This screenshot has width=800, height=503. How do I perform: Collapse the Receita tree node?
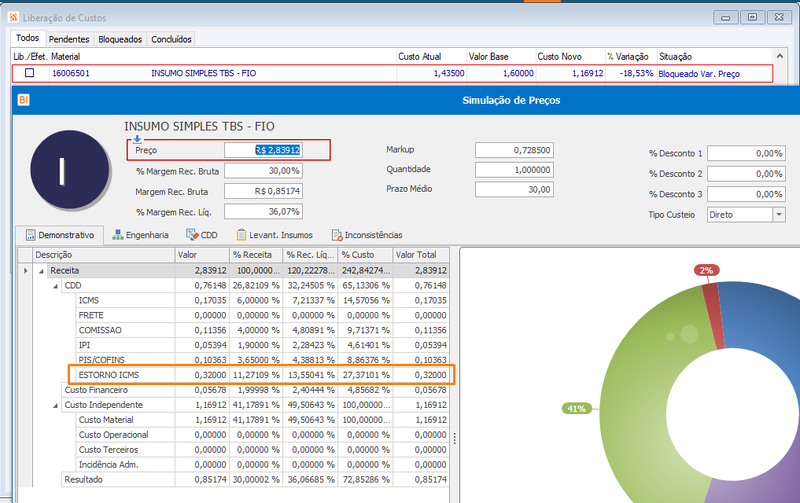(41, 271)
